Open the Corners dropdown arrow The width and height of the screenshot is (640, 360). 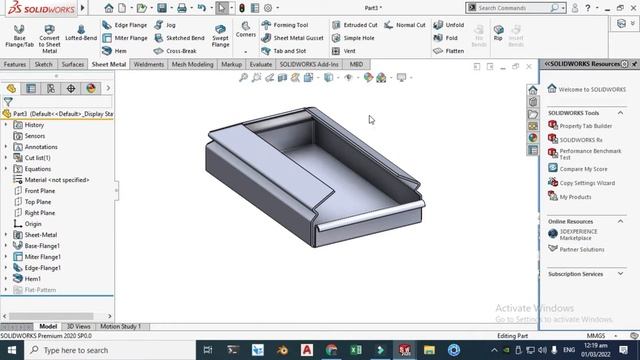tap(246, 52)
